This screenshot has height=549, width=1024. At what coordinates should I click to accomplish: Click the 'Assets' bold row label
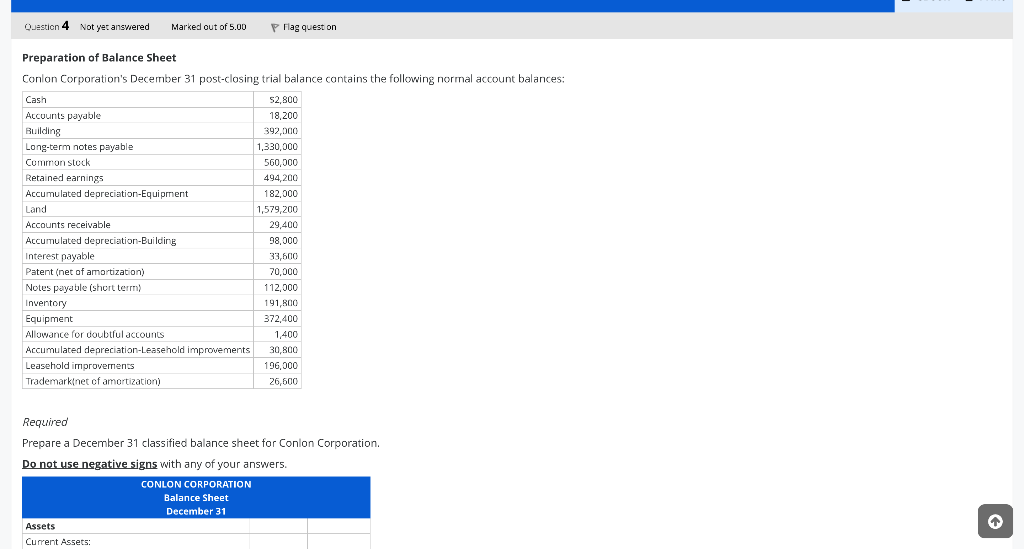pyautogui.click(x=40, y=526)
